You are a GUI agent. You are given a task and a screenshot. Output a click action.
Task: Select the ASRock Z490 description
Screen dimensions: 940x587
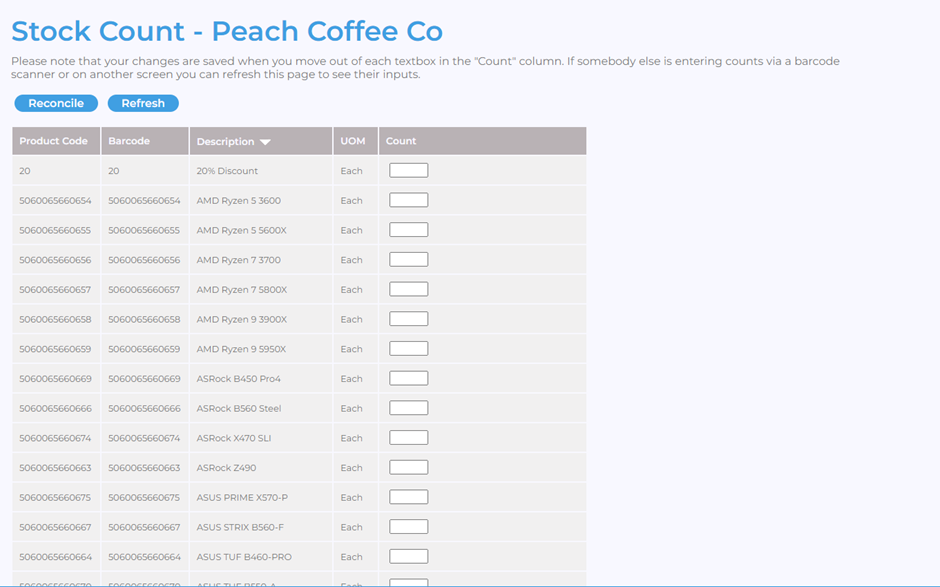coord(226,468)
